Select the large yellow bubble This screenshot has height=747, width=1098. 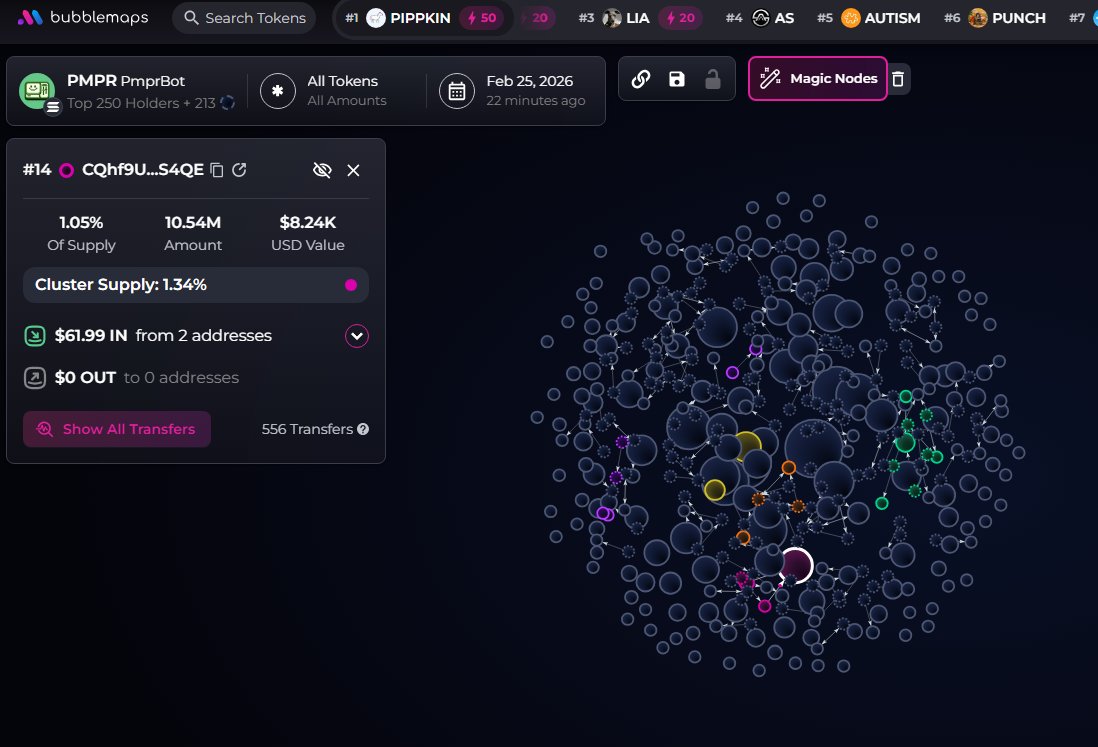click(747, 446)
